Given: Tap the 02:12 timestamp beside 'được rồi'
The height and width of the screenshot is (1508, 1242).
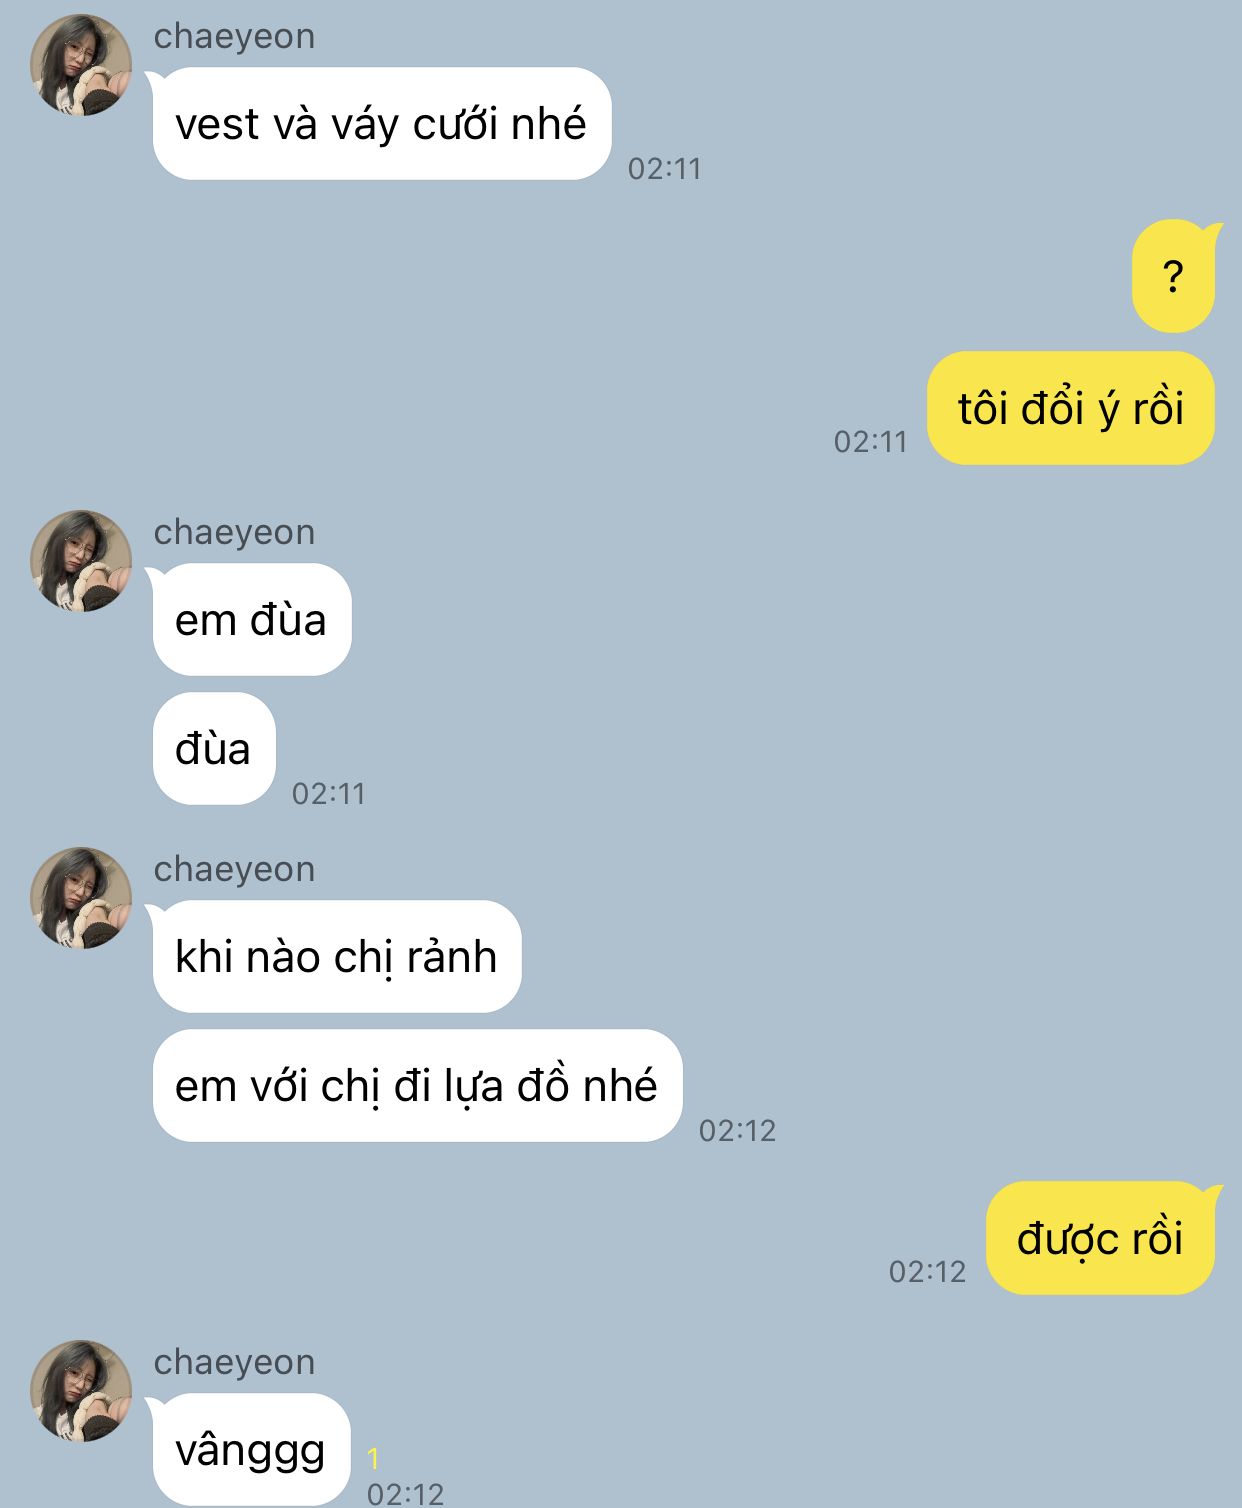Looking at the screenshot, I should click(x=928, y=1272).
